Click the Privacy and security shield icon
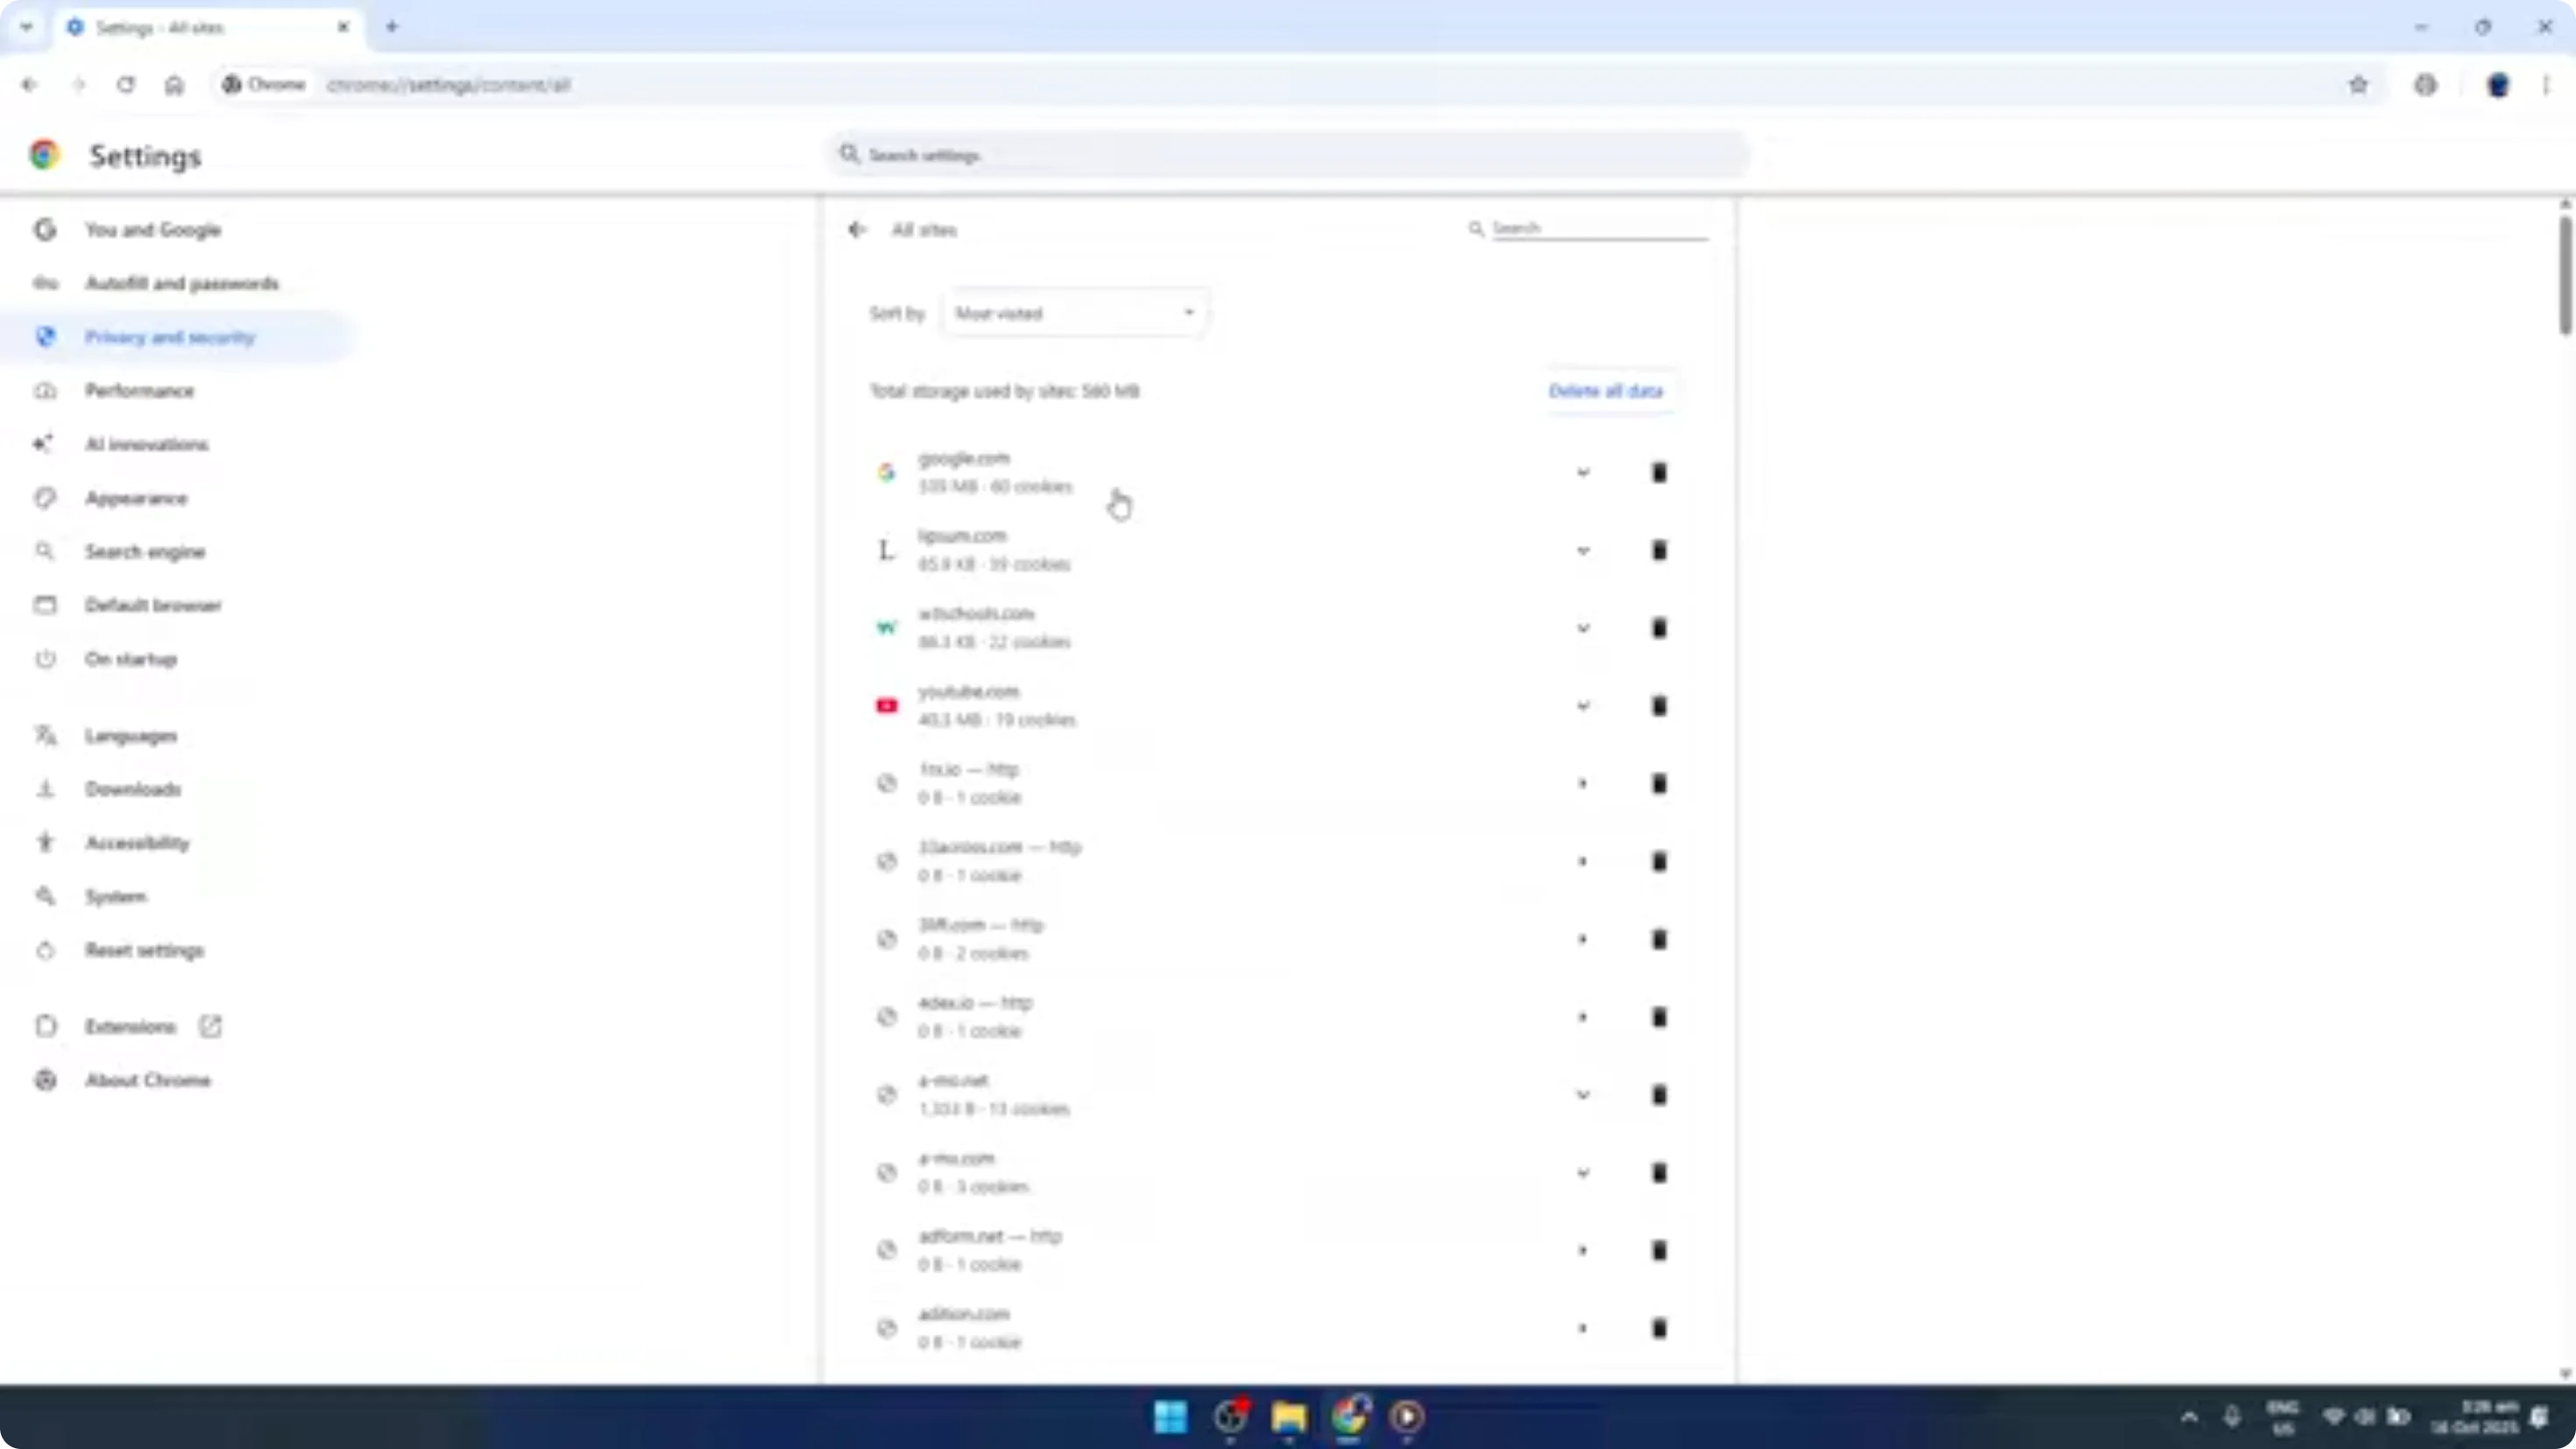Screen dimensions: 2576x1449 coord(45,337)
